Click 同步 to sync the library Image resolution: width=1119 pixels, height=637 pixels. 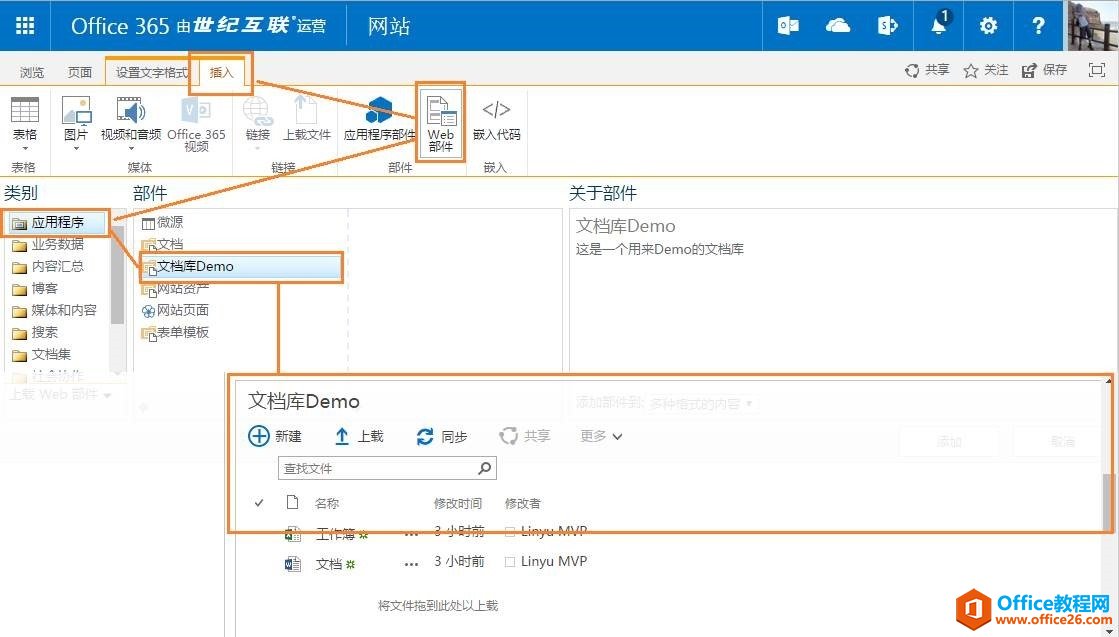pos(442,436)
